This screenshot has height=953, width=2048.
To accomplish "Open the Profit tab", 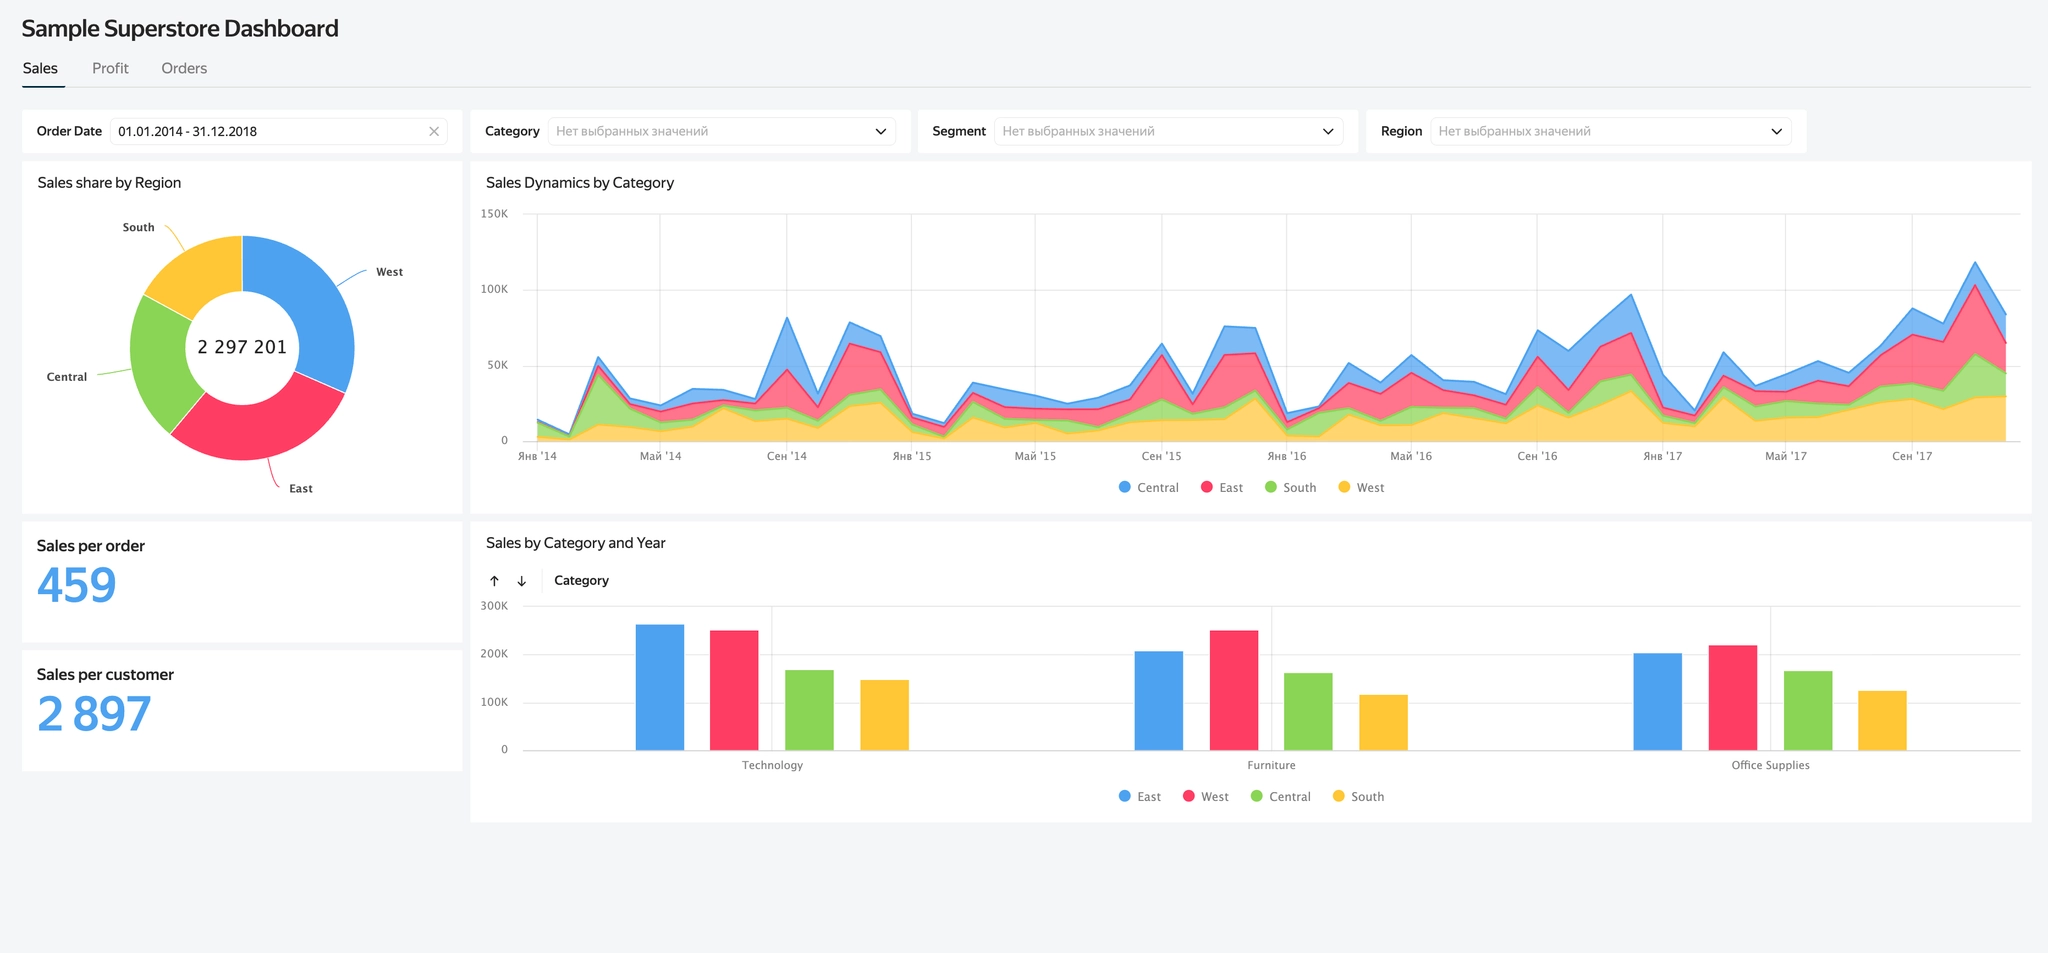I will point(110,68).
